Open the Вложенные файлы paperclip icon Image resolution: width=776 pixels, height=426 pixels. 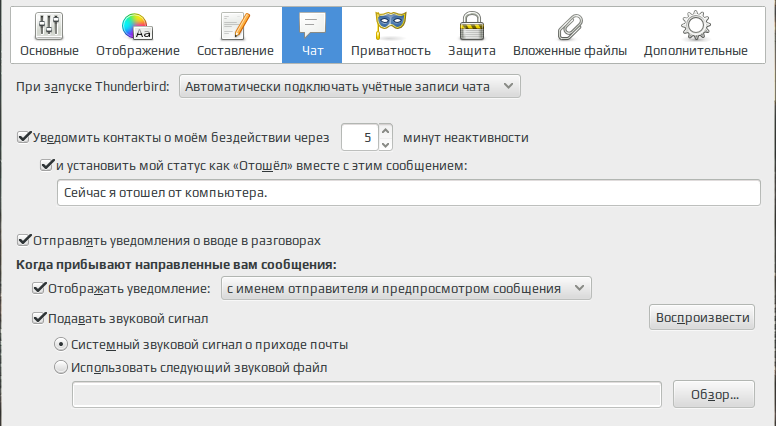[x=570, y=27]
